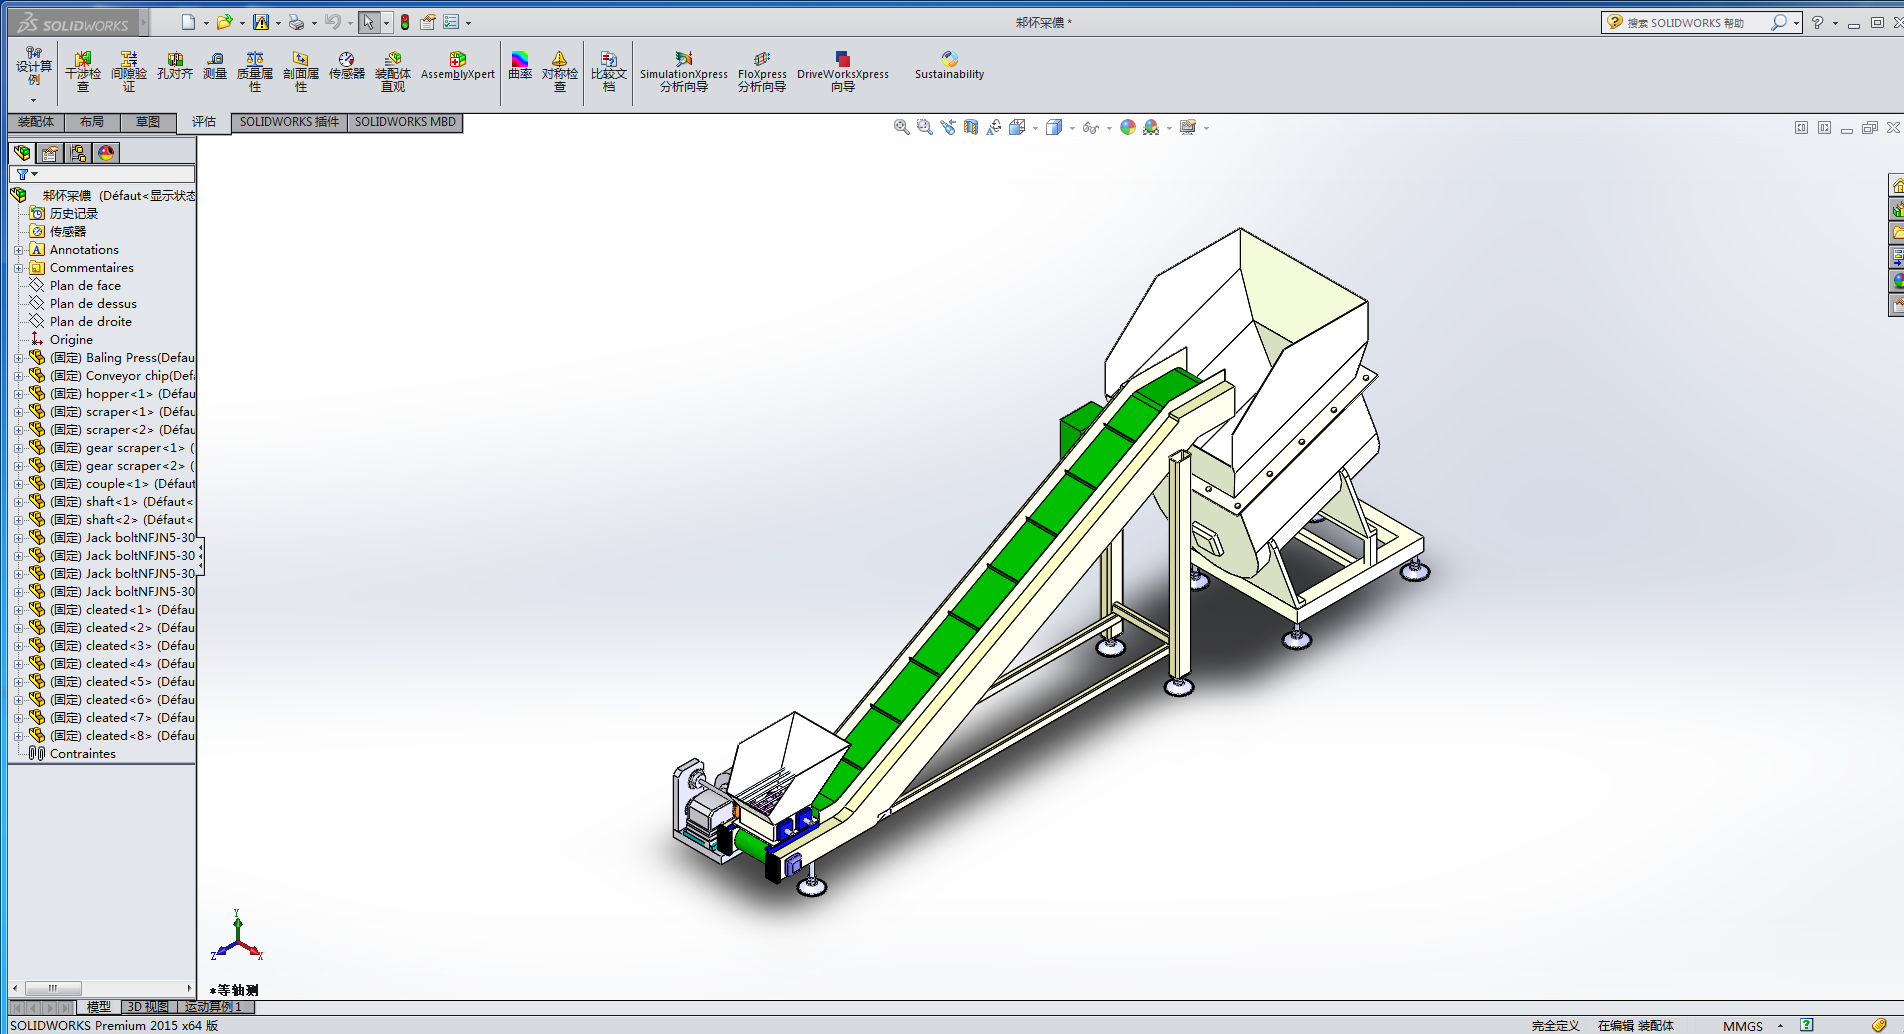Expand the Baling Press tree node

[18, 358]
